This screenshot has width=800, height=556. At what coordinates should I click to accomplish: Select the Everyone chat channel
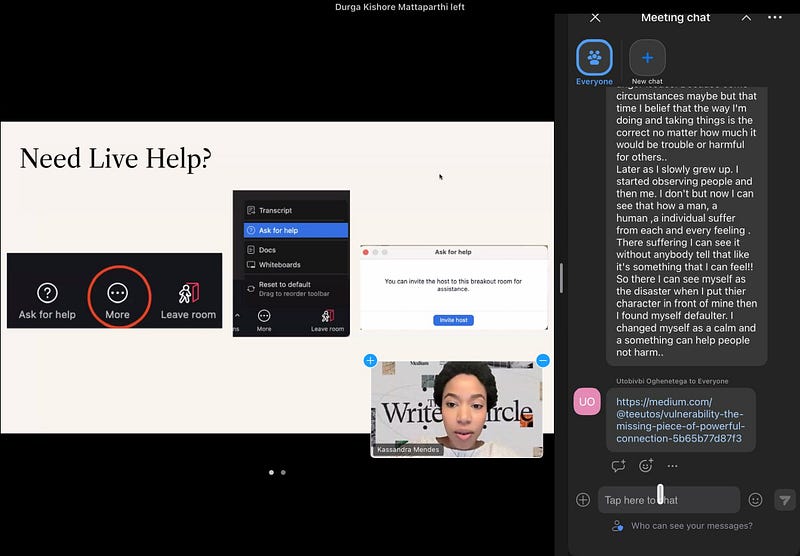pyautogui.click(x=594, y=62)
